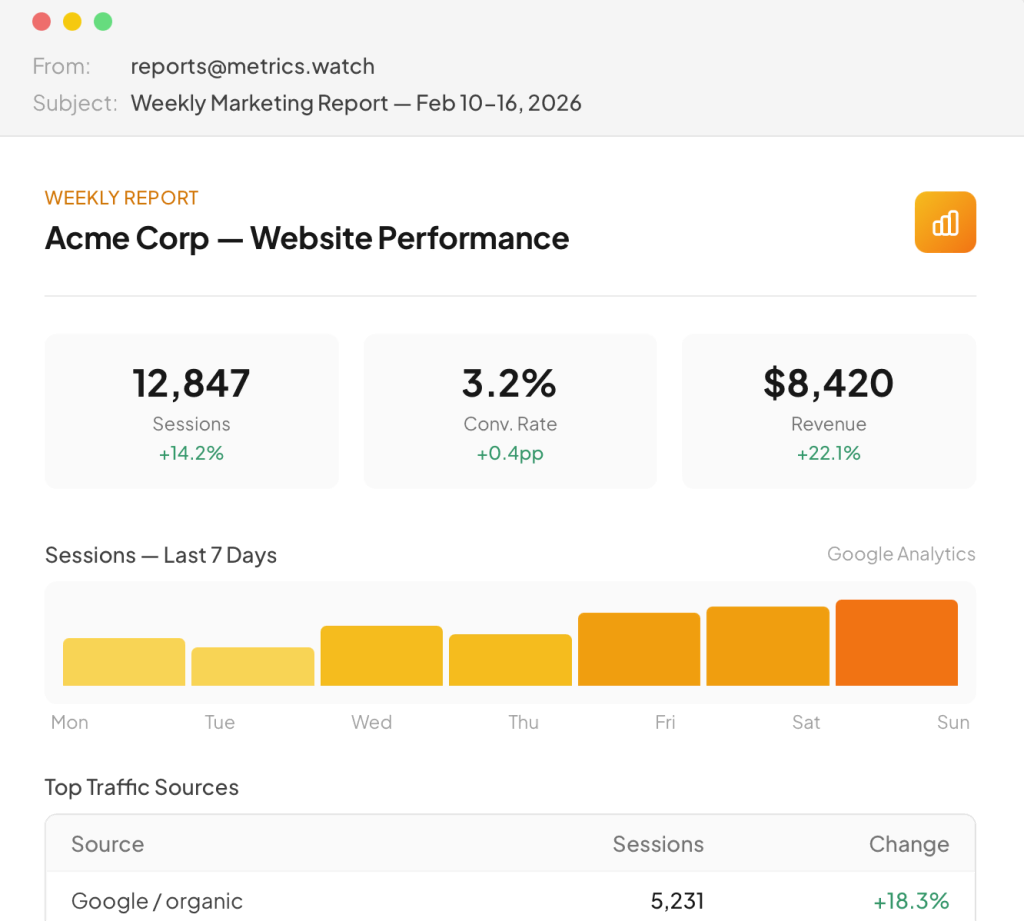Click the Sat axis label
Screen dimensions: 1024x921
[x=806, y=722]
